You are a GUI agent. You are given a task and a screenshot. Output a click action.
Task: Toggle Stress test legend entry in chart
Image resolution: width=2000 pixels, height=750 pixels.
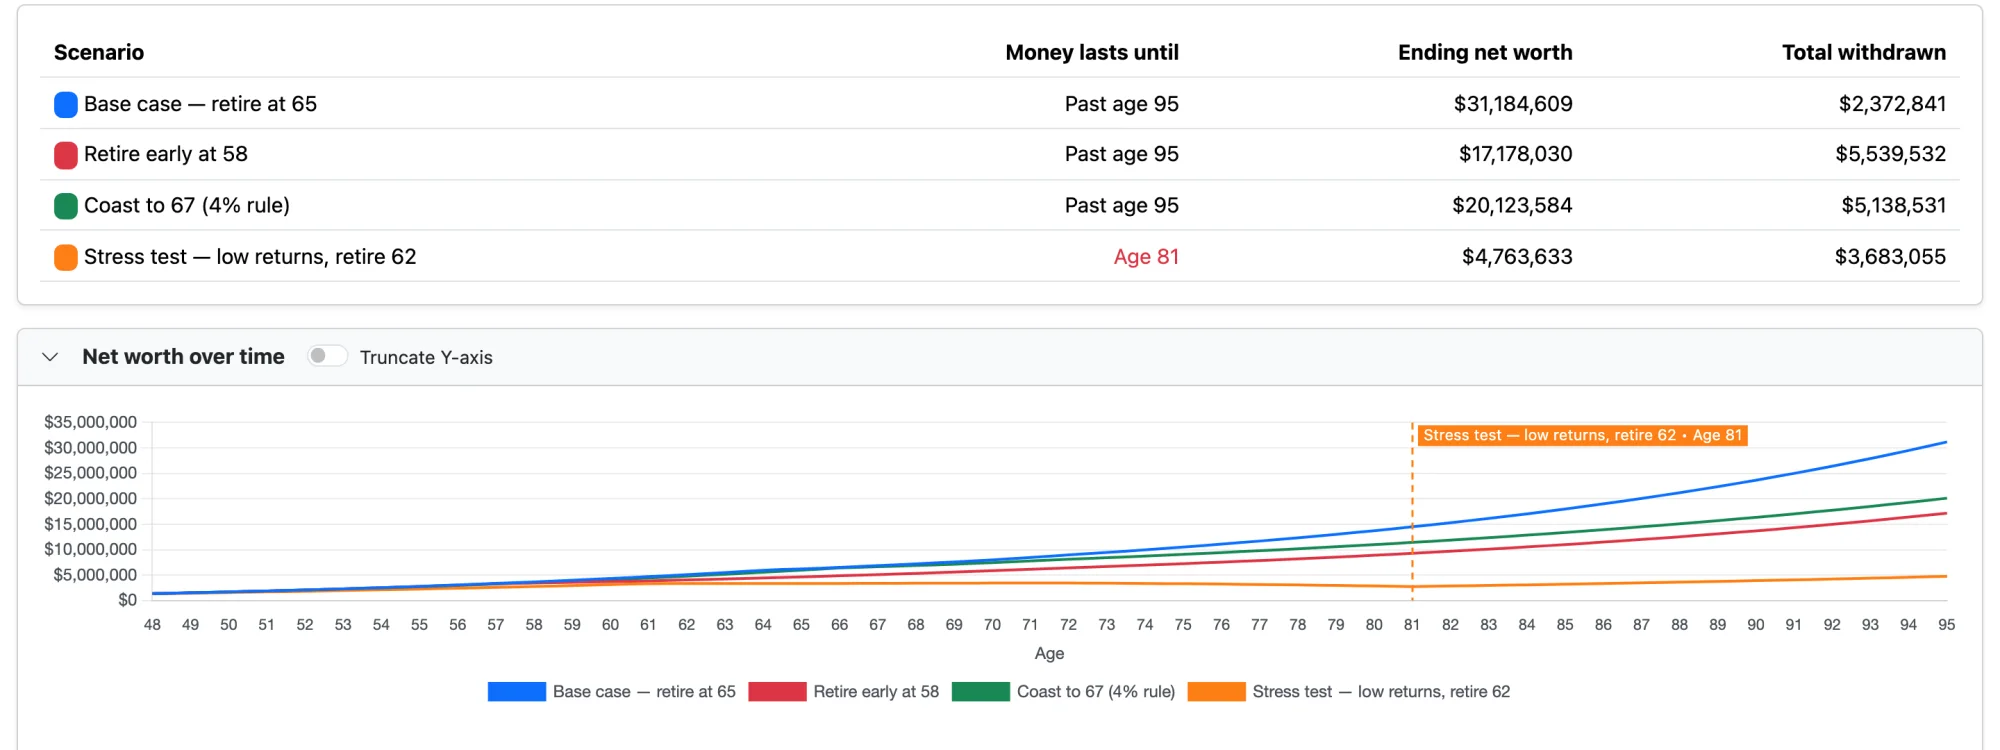[1349, 692]
